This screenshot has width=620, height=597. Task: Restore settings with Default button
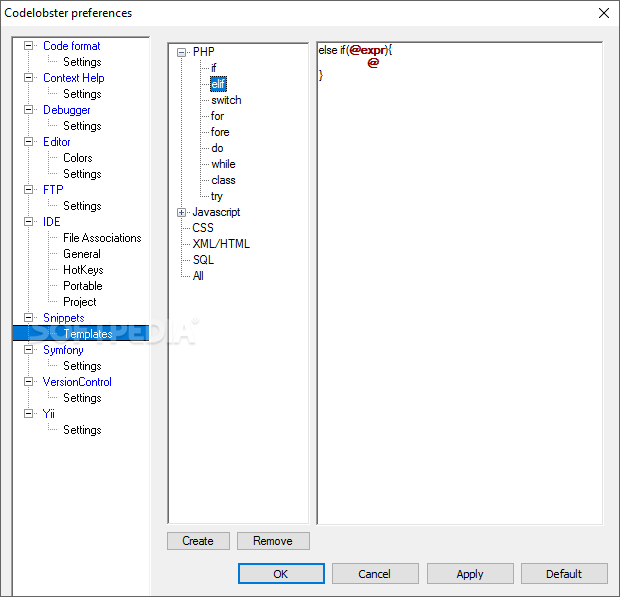564,574
